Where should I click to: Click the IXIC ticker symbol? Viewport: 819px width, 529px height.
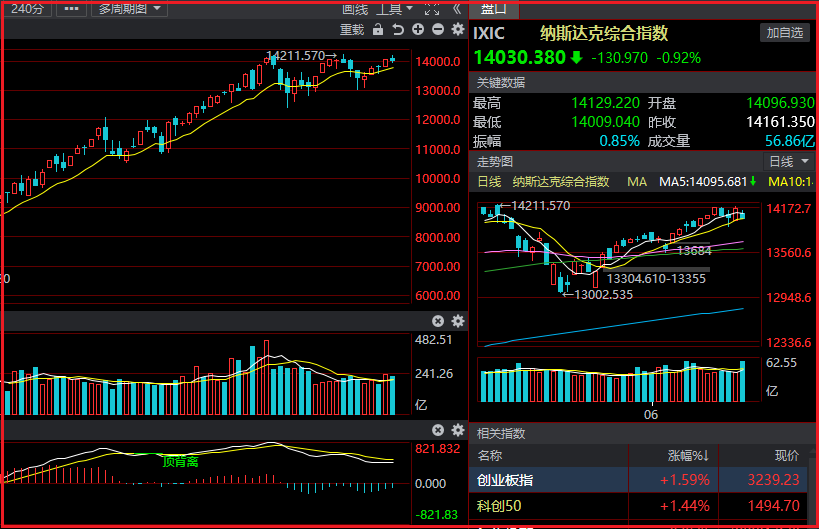(489, 33)
